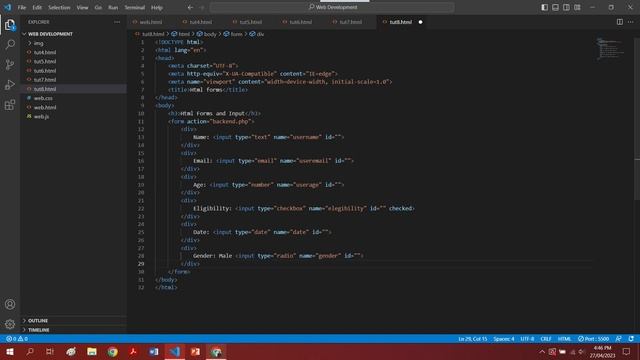640x360 pixels.
Task: Open the Search view in the activity bar
Action: (10, 44)
